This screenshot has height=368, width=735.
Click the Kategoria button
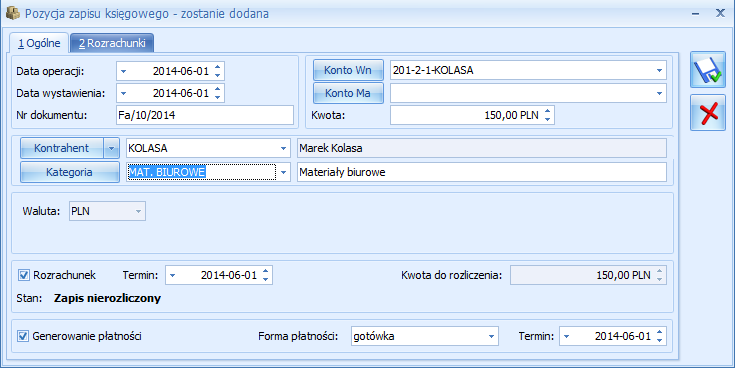[69, 172]
